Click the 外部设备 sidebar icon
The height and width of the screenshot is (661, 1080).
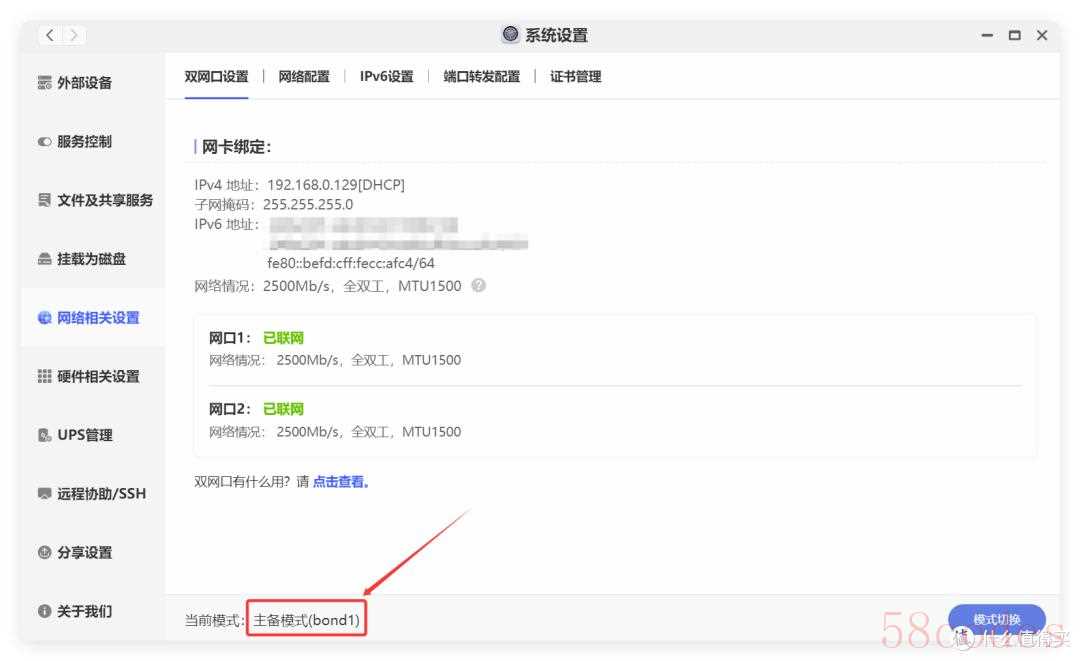tap(45, 83)
